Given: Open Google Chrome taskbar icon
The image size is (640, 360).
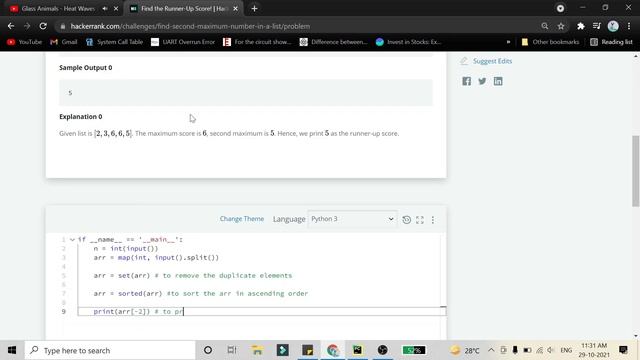Looking at the screenshot, I should [333, 350].
